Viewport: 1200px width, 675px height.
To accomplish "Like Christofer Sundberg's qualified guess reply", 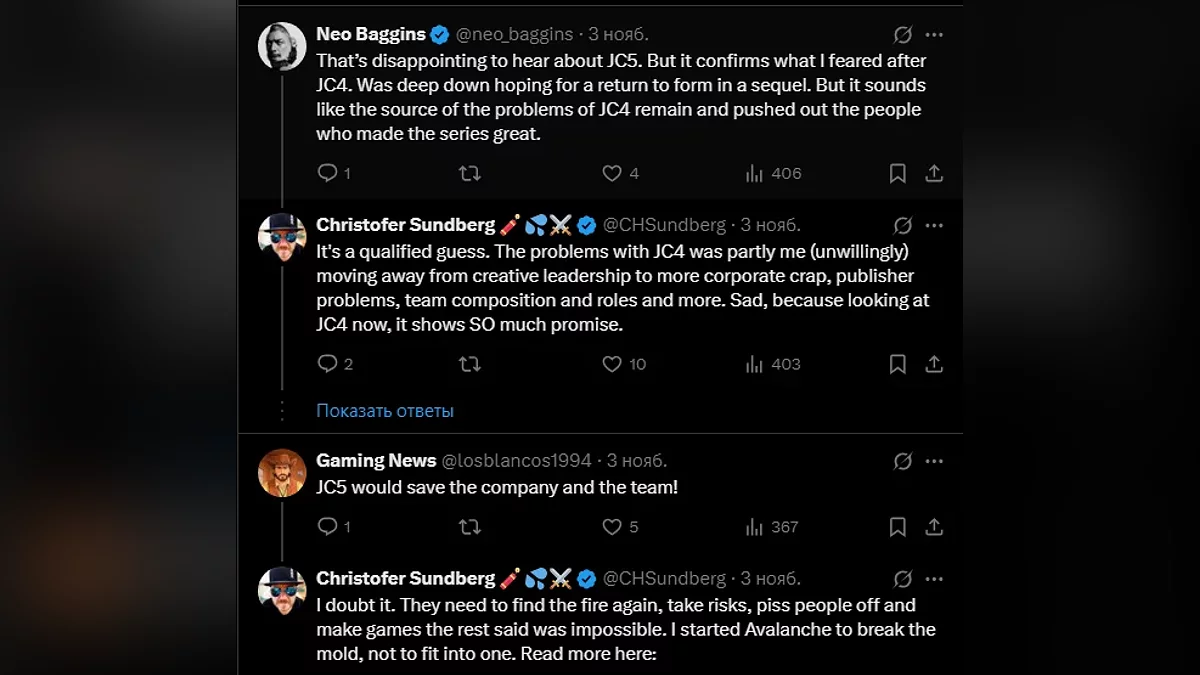I will tap(612, 364).
